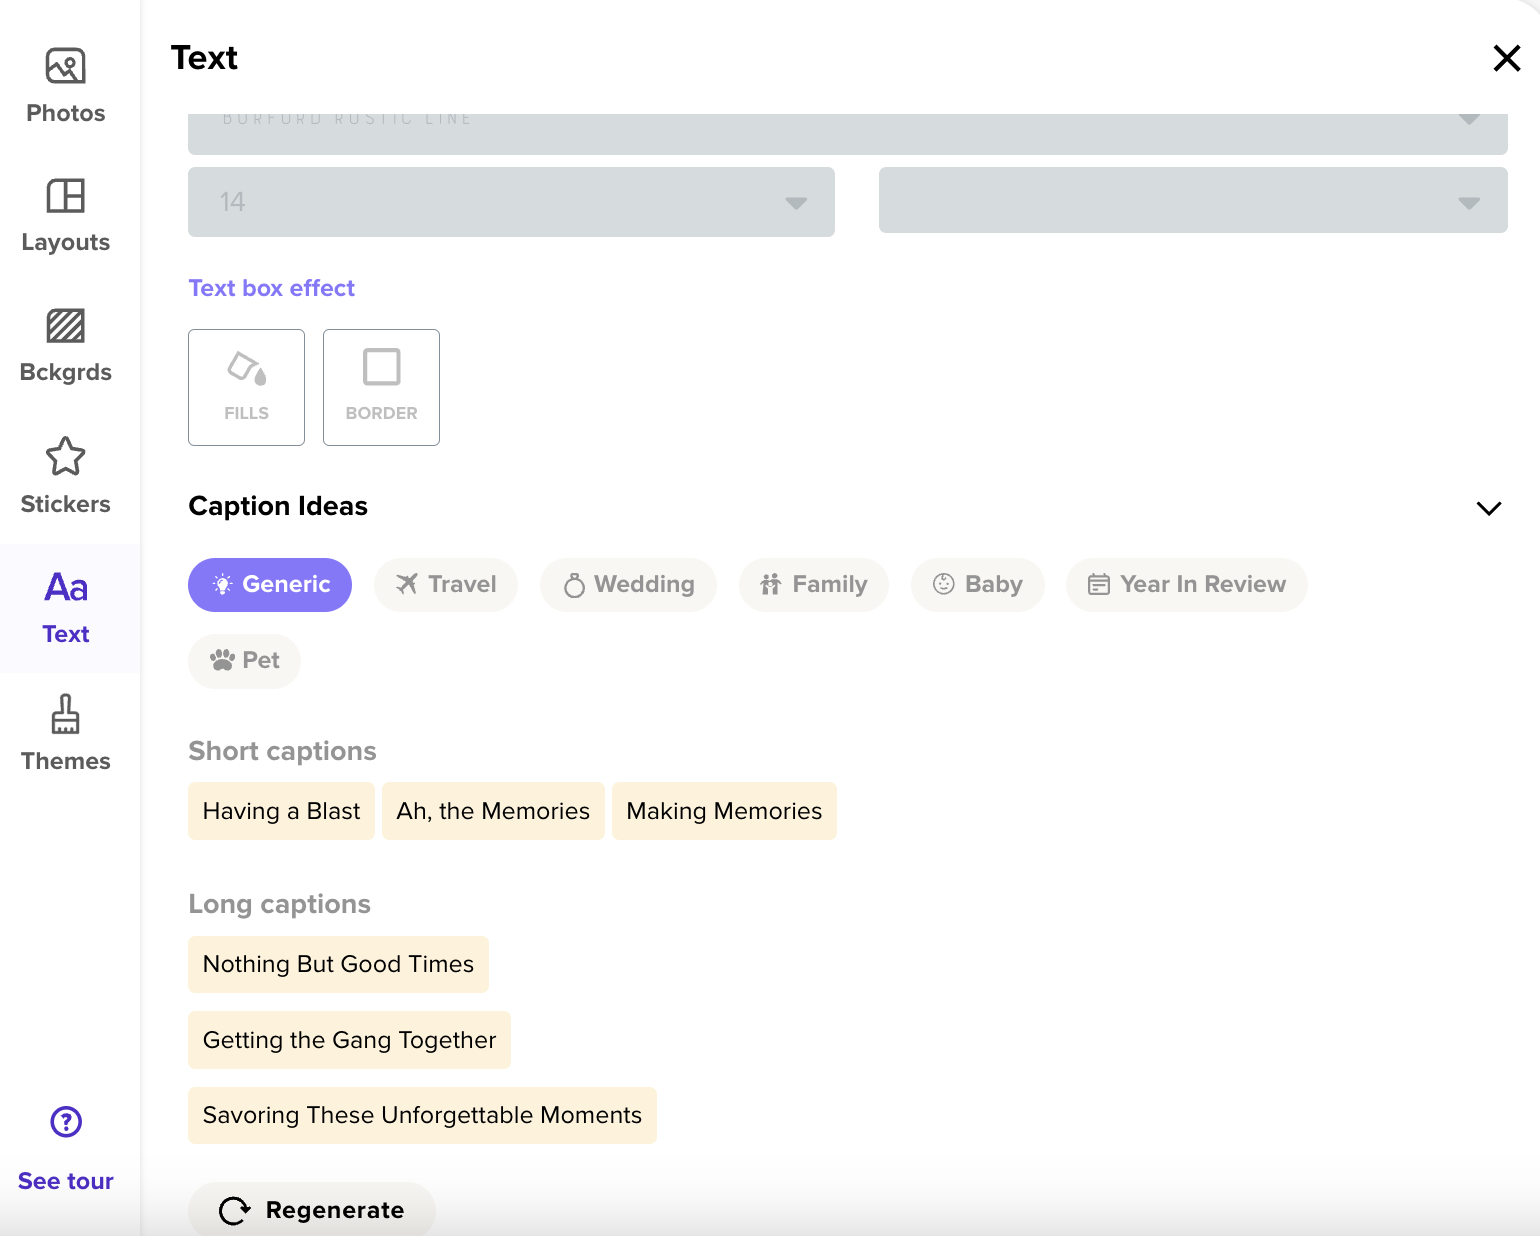Click the Text box effect link

point(272,288)
